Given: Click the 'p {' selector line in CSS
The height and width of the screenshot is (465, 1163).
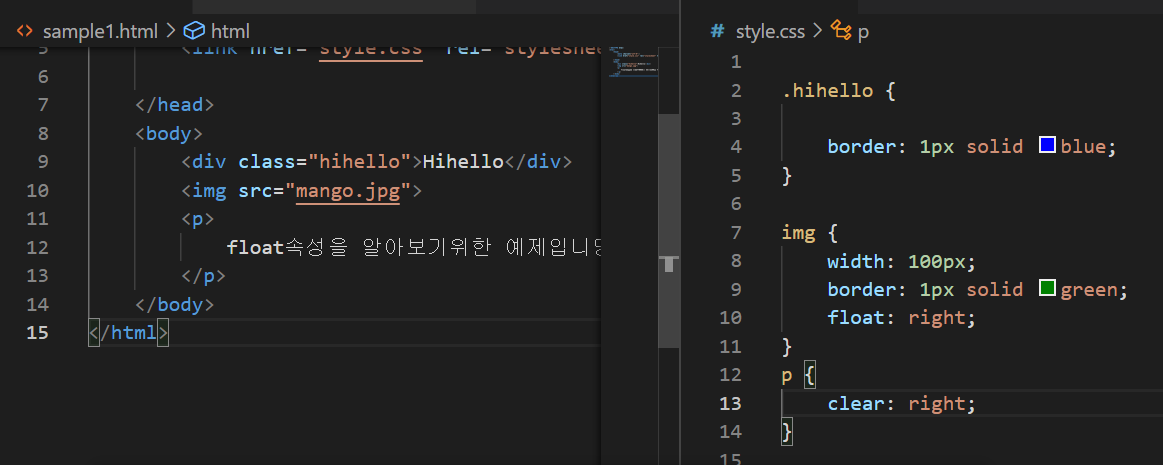Looking at the screenshot, I should 799,375.
